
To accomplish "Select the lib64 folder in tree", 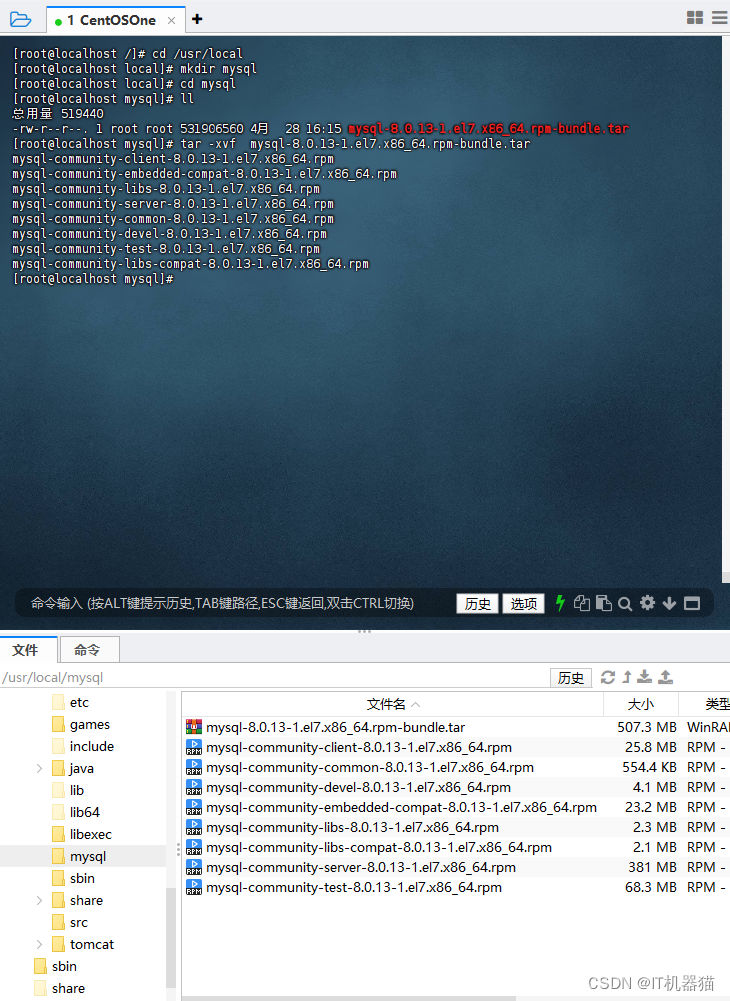I will point(84,813).
